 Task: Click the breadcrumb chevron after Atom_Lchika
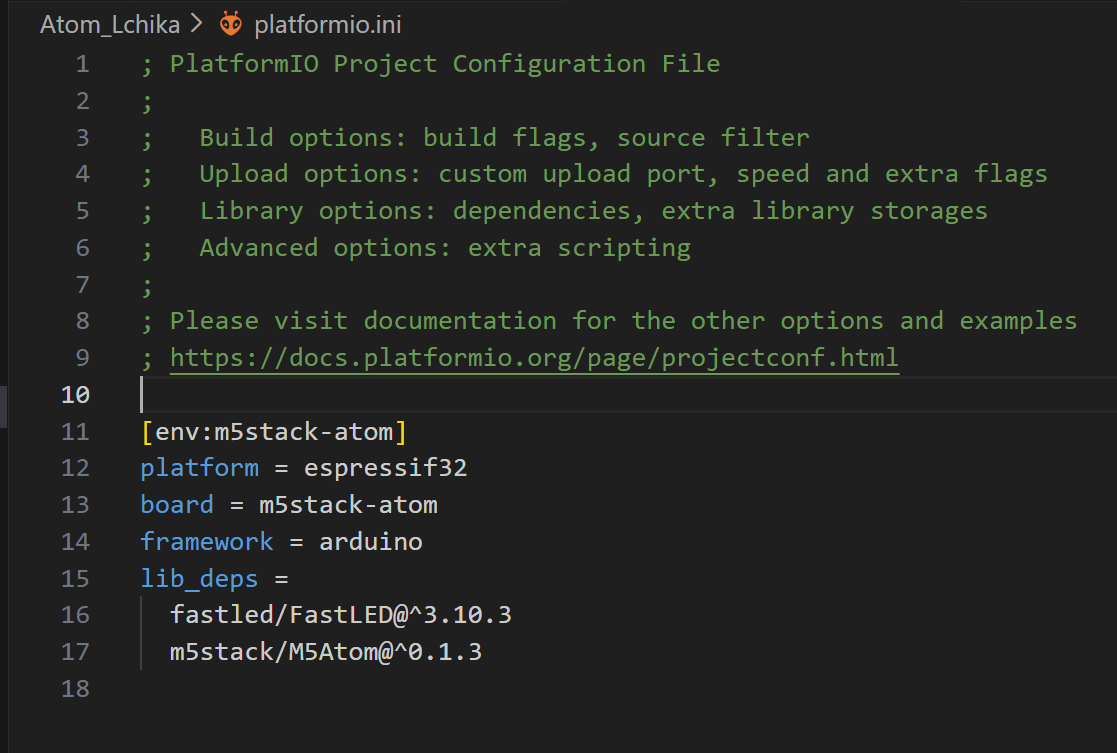click(x=197, y=25)
